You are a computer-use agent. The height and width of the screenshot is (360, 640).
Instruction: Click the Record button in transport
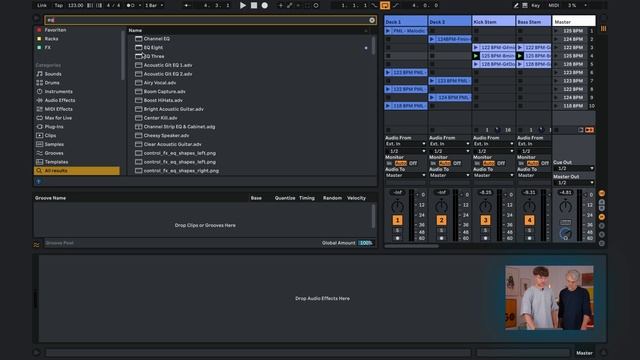(x=264, y=5)
